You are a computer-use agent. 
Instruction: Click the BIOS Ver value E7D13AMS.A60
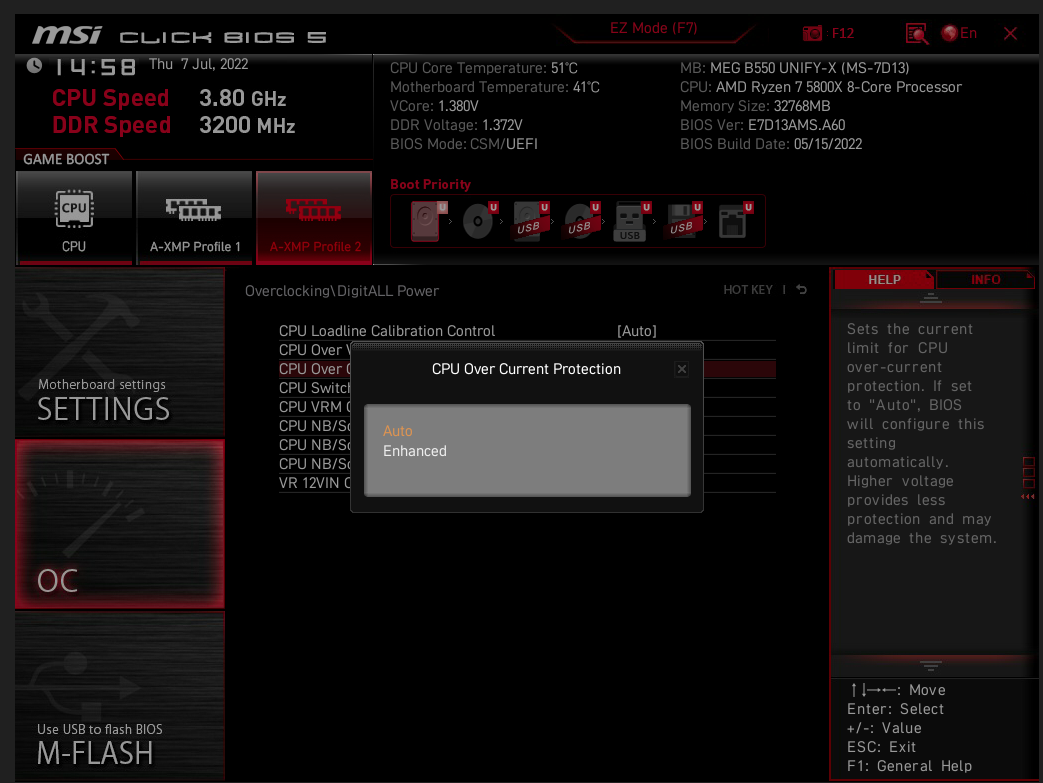click(x=796, y=125)
